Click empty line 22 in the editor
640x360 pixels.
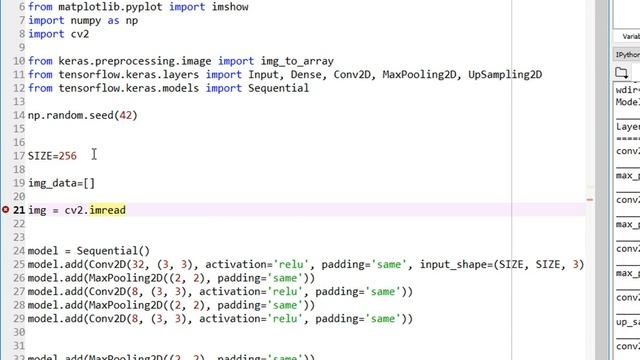[x=306, y=224]
